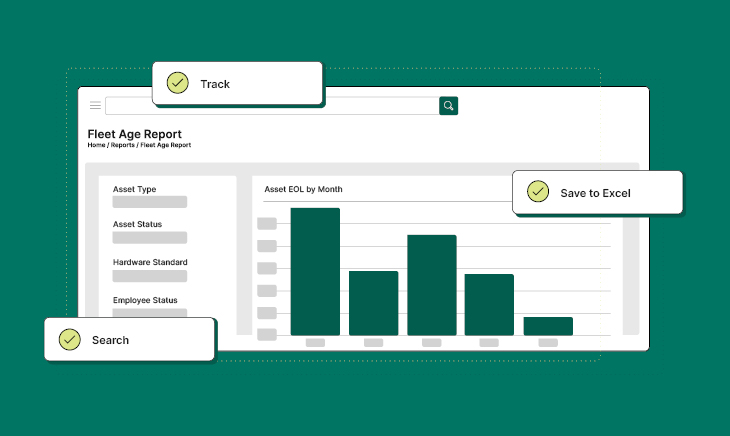The width and height of the screenshot is (730, 436).
Task: Open the Employee Status filter field
Action: (x=149, y=313)
